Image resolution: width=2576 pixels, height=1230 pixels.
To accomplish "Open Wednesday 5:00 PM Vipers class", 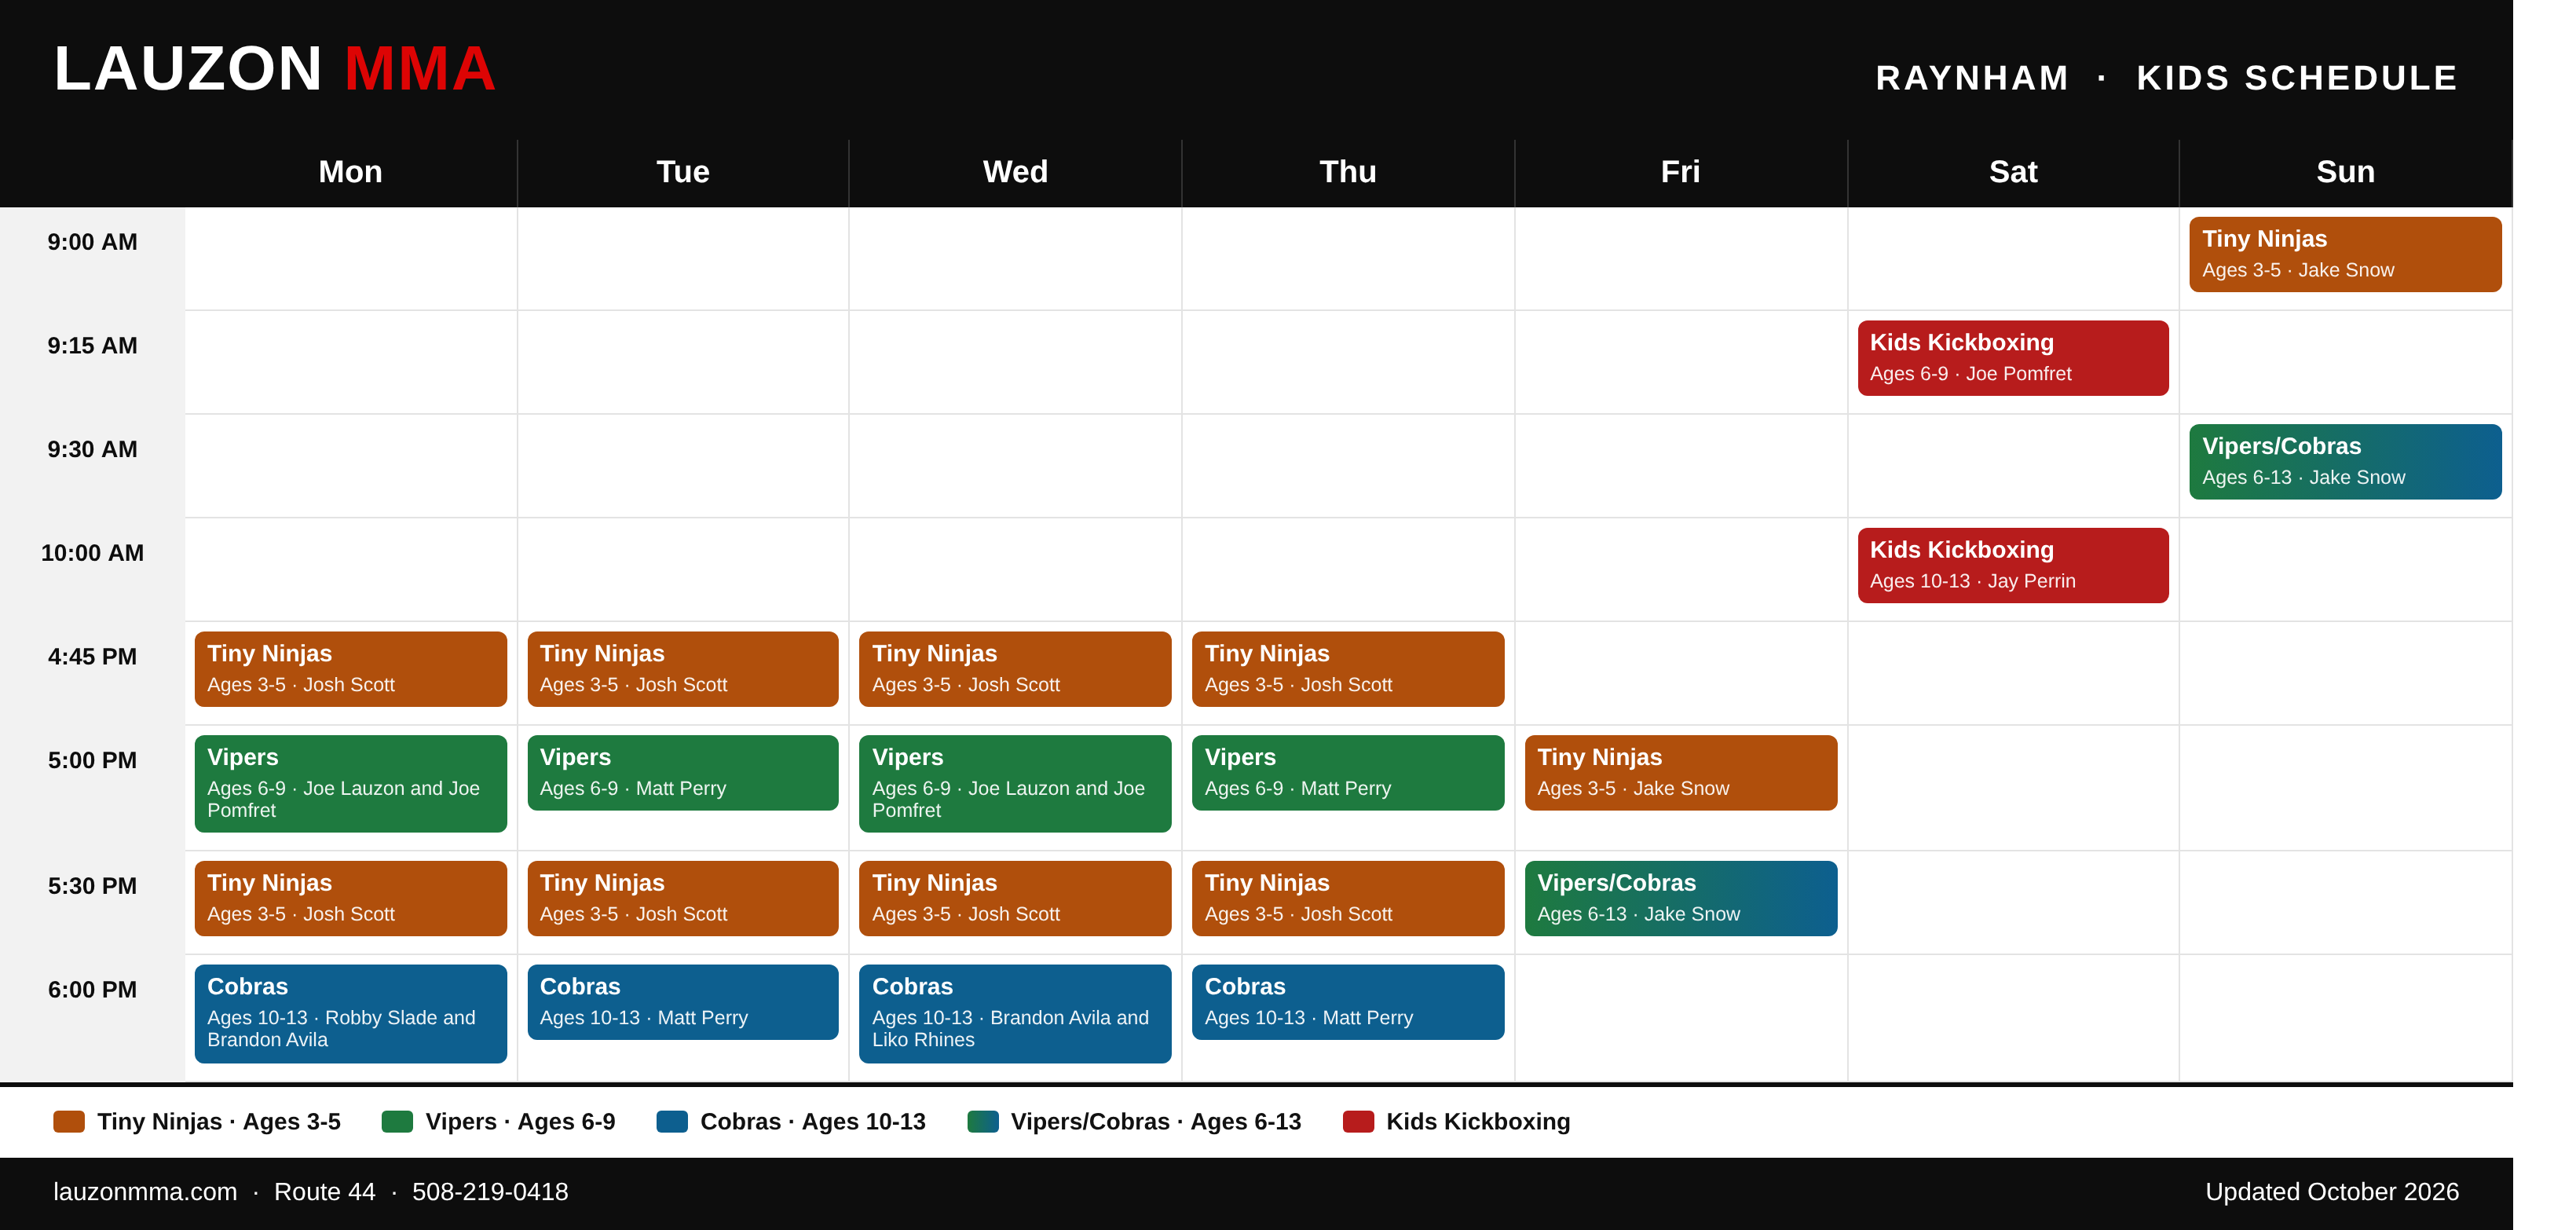I will [x=1015, y=784].
